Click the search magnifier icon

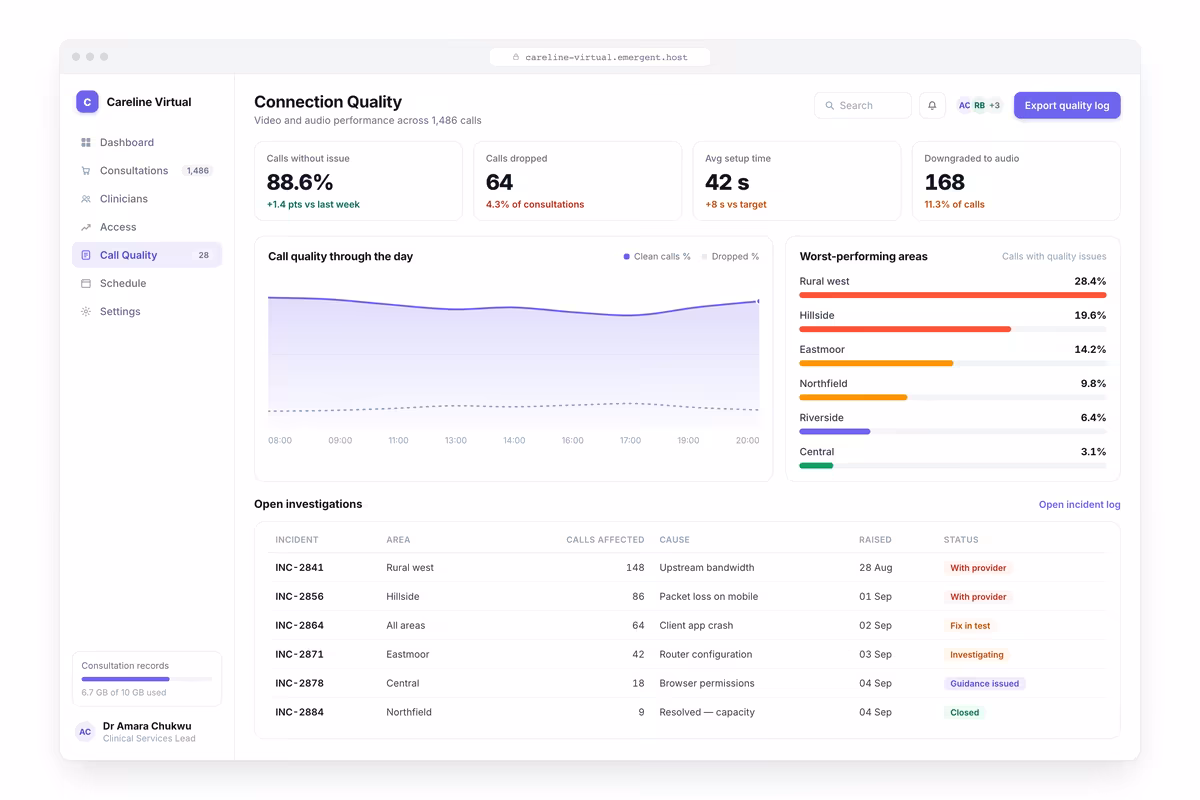830,105
